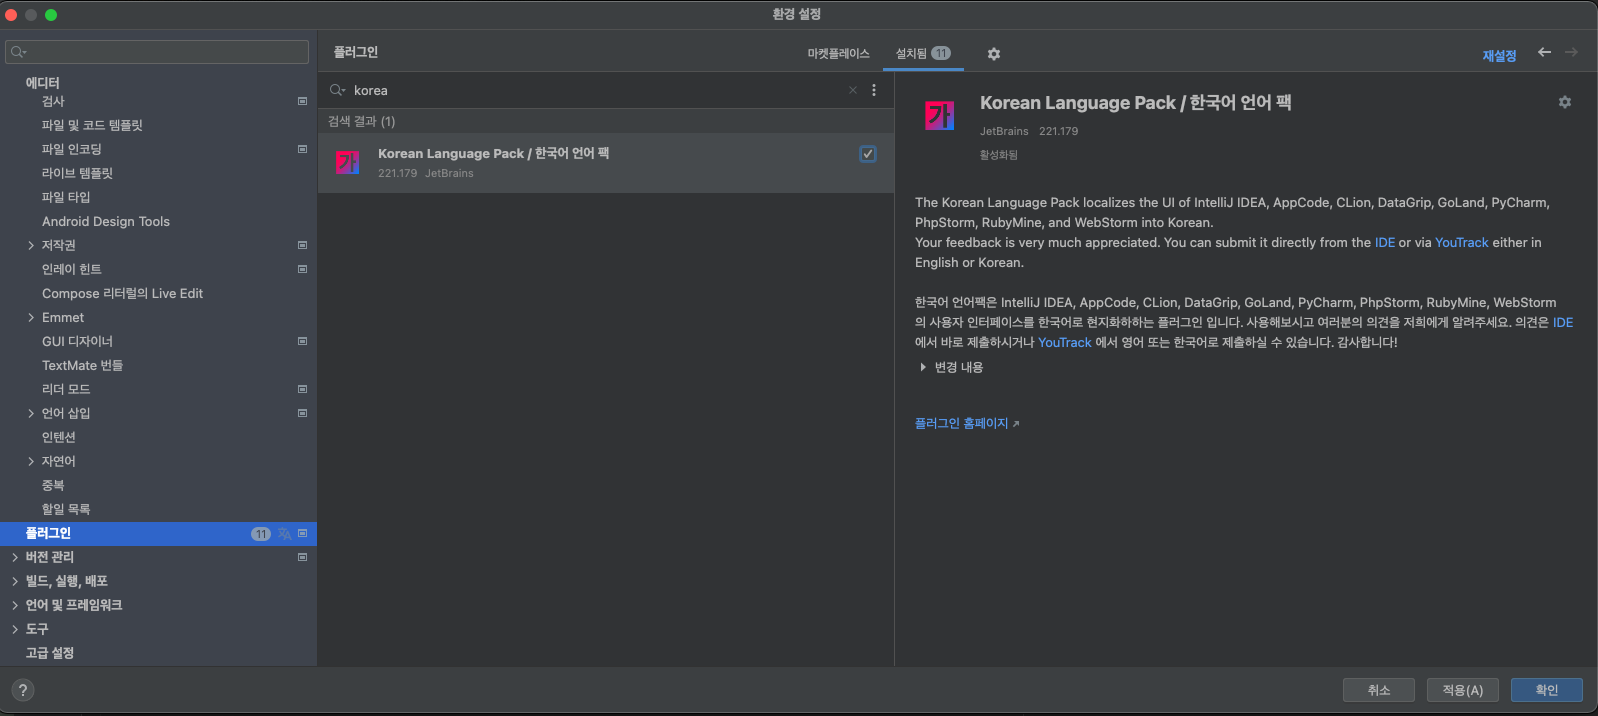This screenshot has width=1598, height=716.
Task: Click the help question mark button
Action: tap(23, 690)
